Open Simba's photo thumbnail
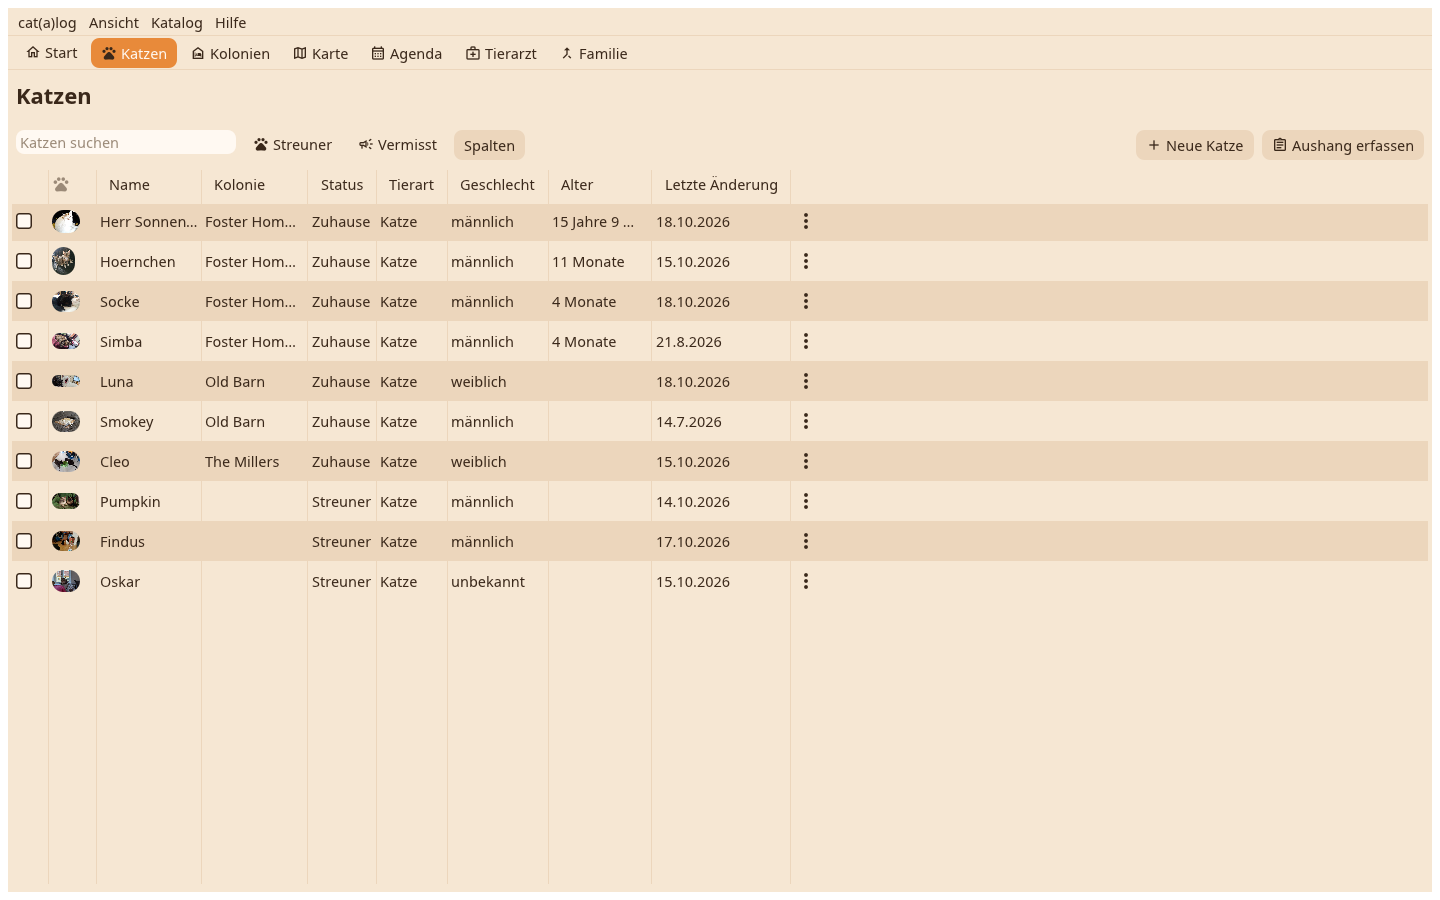The height and width of the screenshot is (900, 1440). click(66, 341)
